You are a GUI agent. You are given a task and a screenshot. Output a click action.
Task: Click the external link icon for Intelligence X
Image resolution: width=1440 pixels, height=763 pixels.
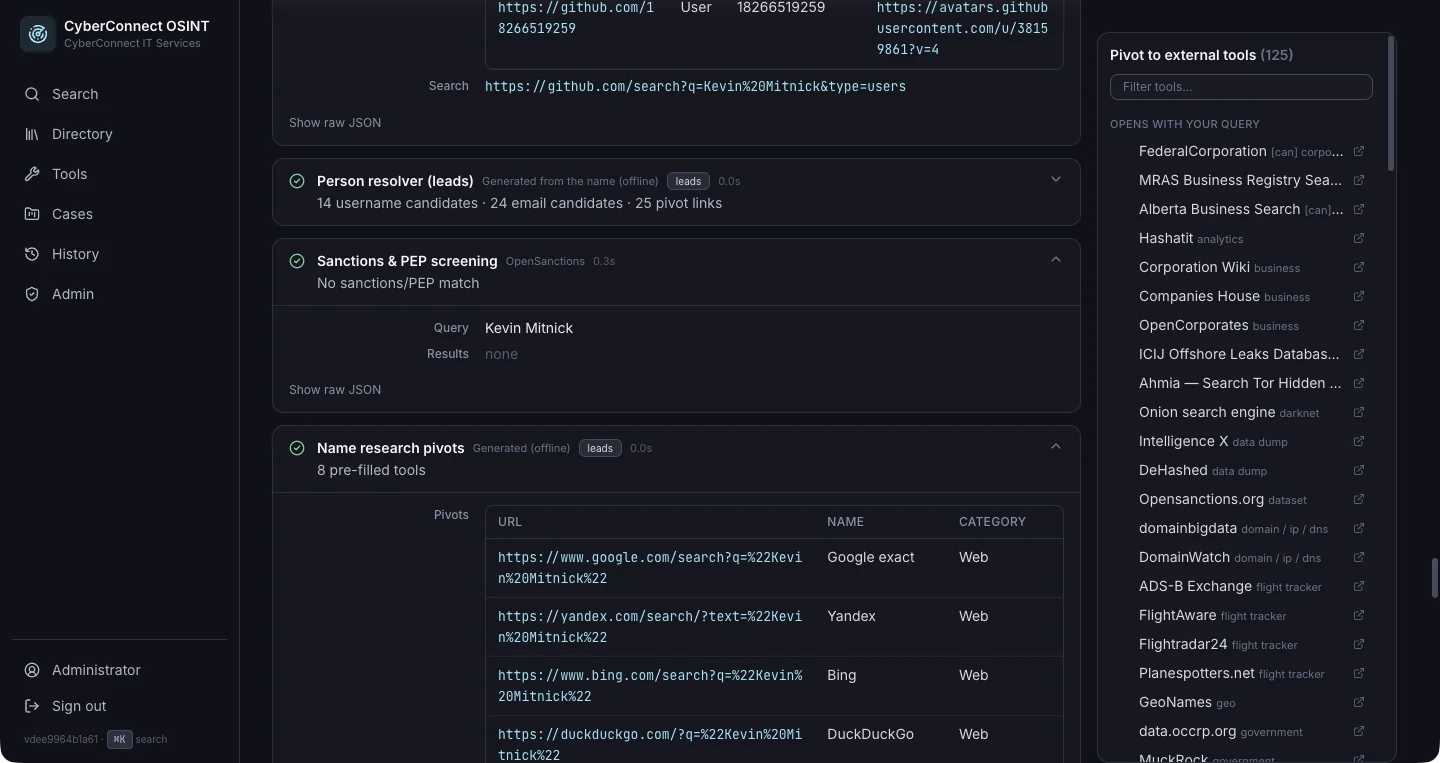(1359, 442)
